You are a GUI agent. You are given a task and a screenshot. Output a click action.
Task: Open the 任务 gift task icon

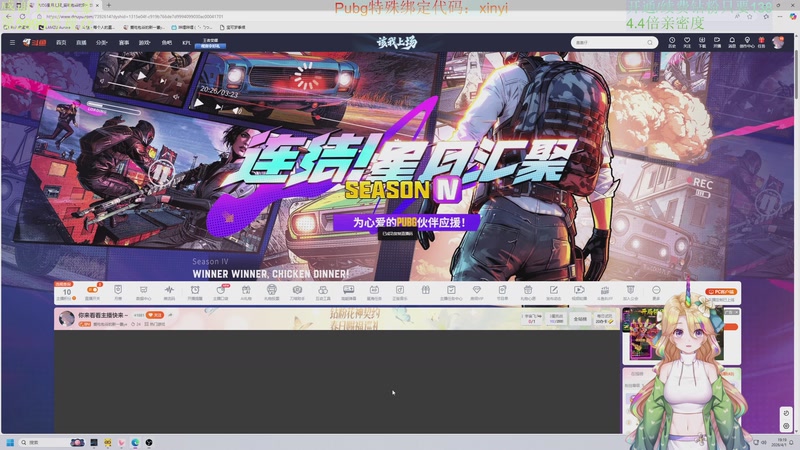click(761, 42)
